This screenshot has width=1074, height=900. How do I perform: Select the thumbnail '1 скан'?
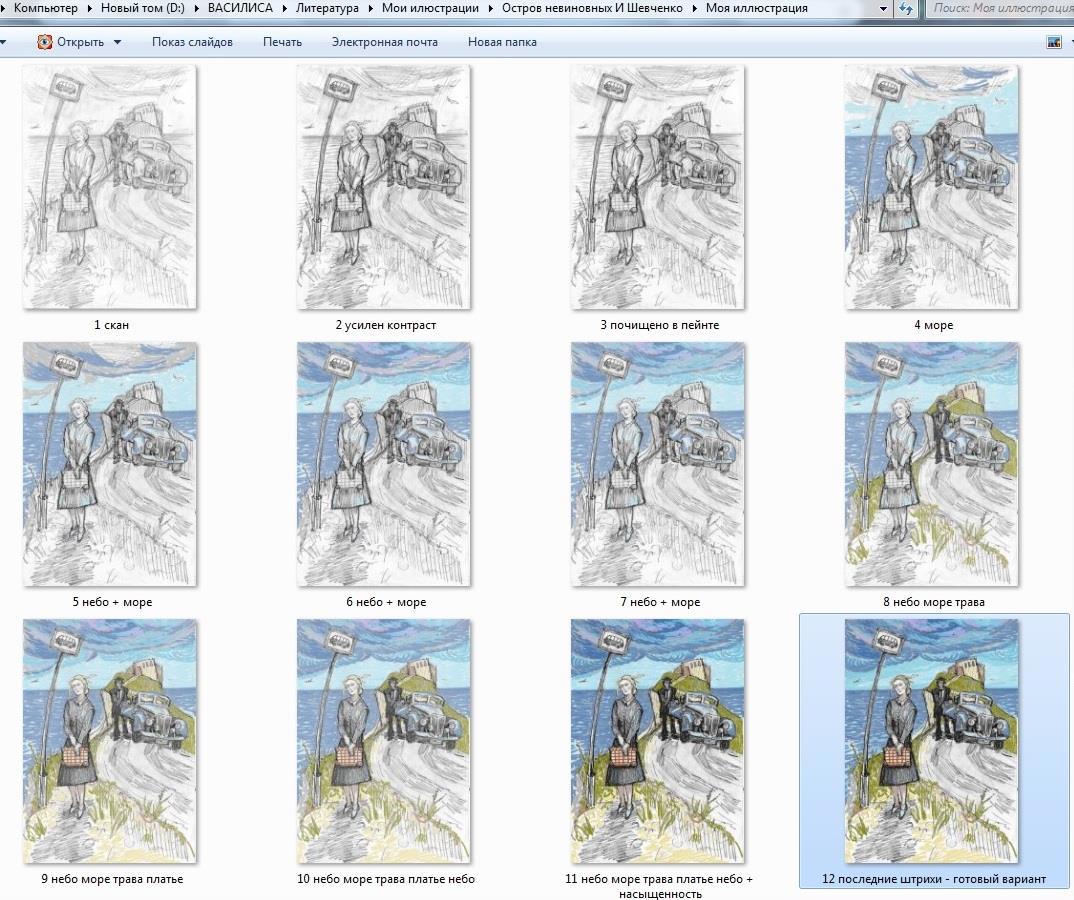coord(110,187)
